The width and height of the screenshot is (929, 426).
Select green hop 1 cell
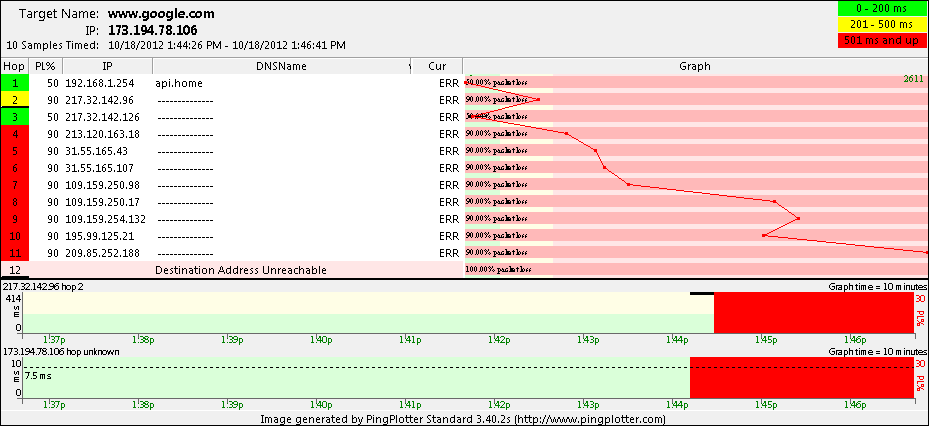click(x=14, y=83)
